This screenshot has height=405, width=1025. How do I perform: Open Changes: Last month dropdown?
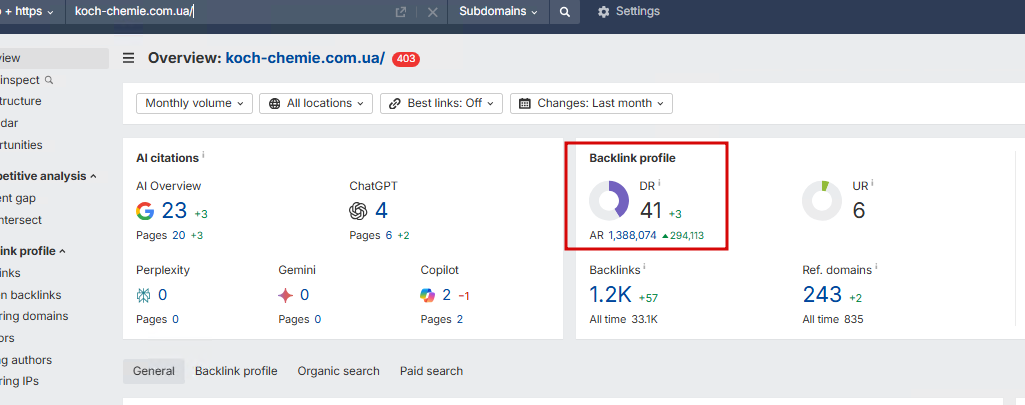[x=591, y=103]
